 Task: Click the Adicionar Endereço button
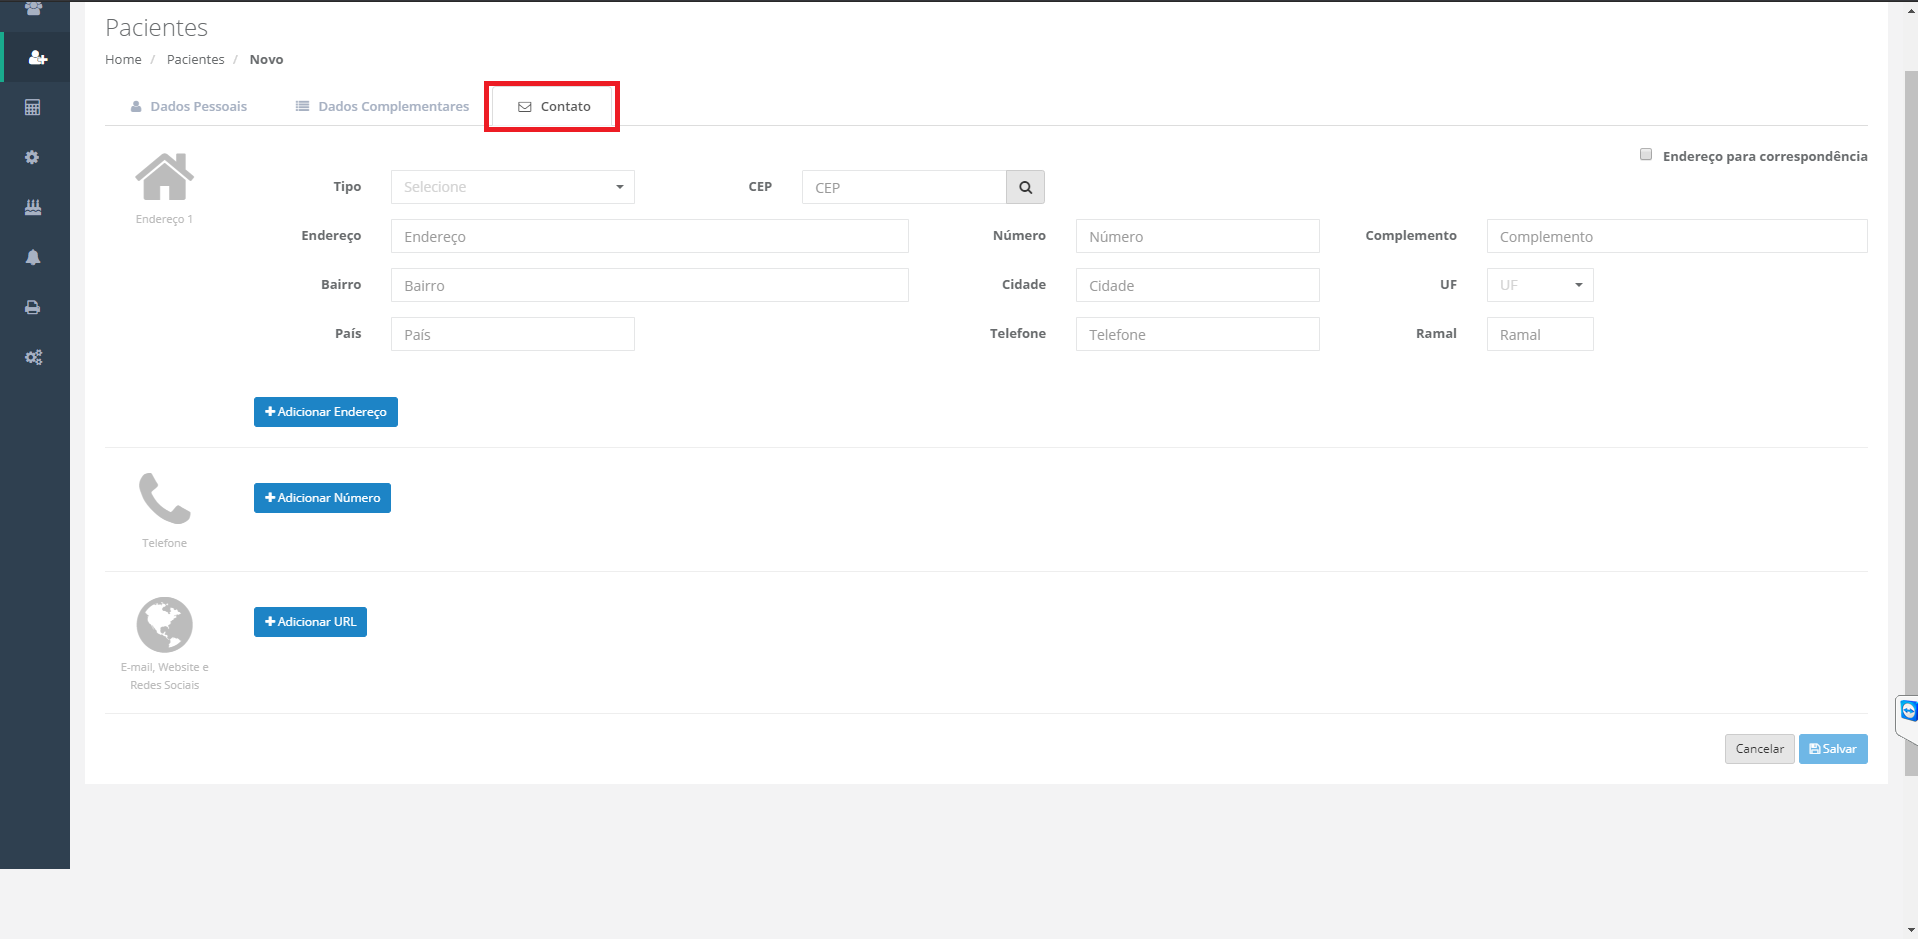tap(325, 412)
